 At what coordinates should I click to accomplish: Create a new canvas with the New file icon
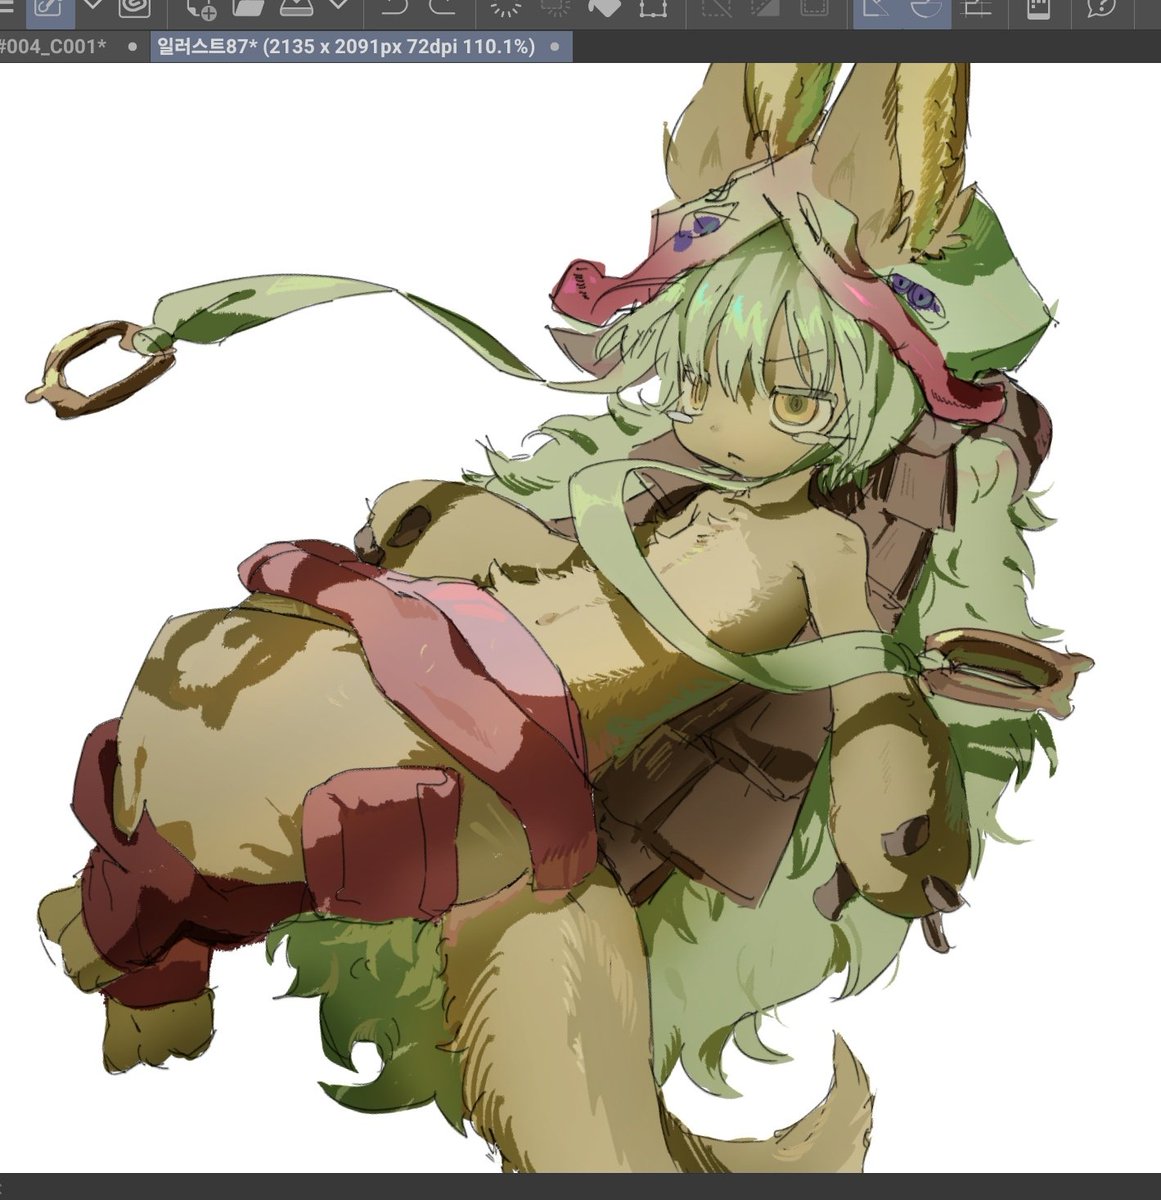[x=201, y=9]
